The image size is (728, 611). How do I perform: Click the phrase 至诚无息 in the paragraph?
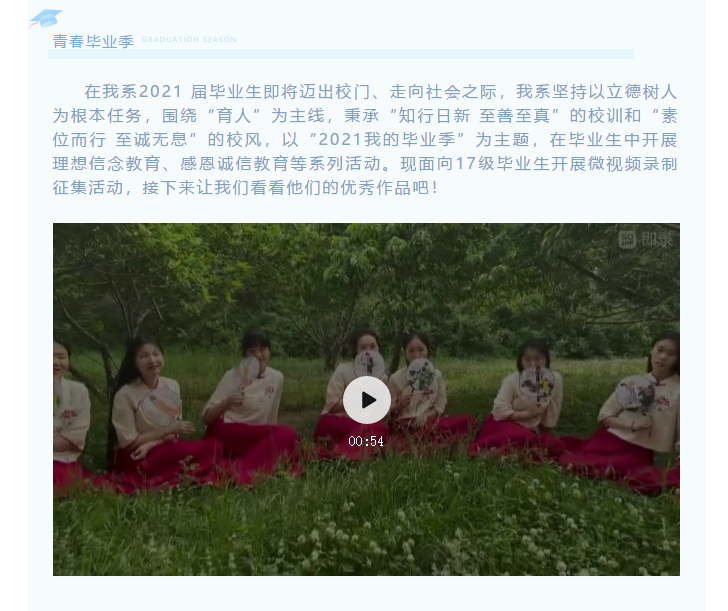tap(151, 140)
